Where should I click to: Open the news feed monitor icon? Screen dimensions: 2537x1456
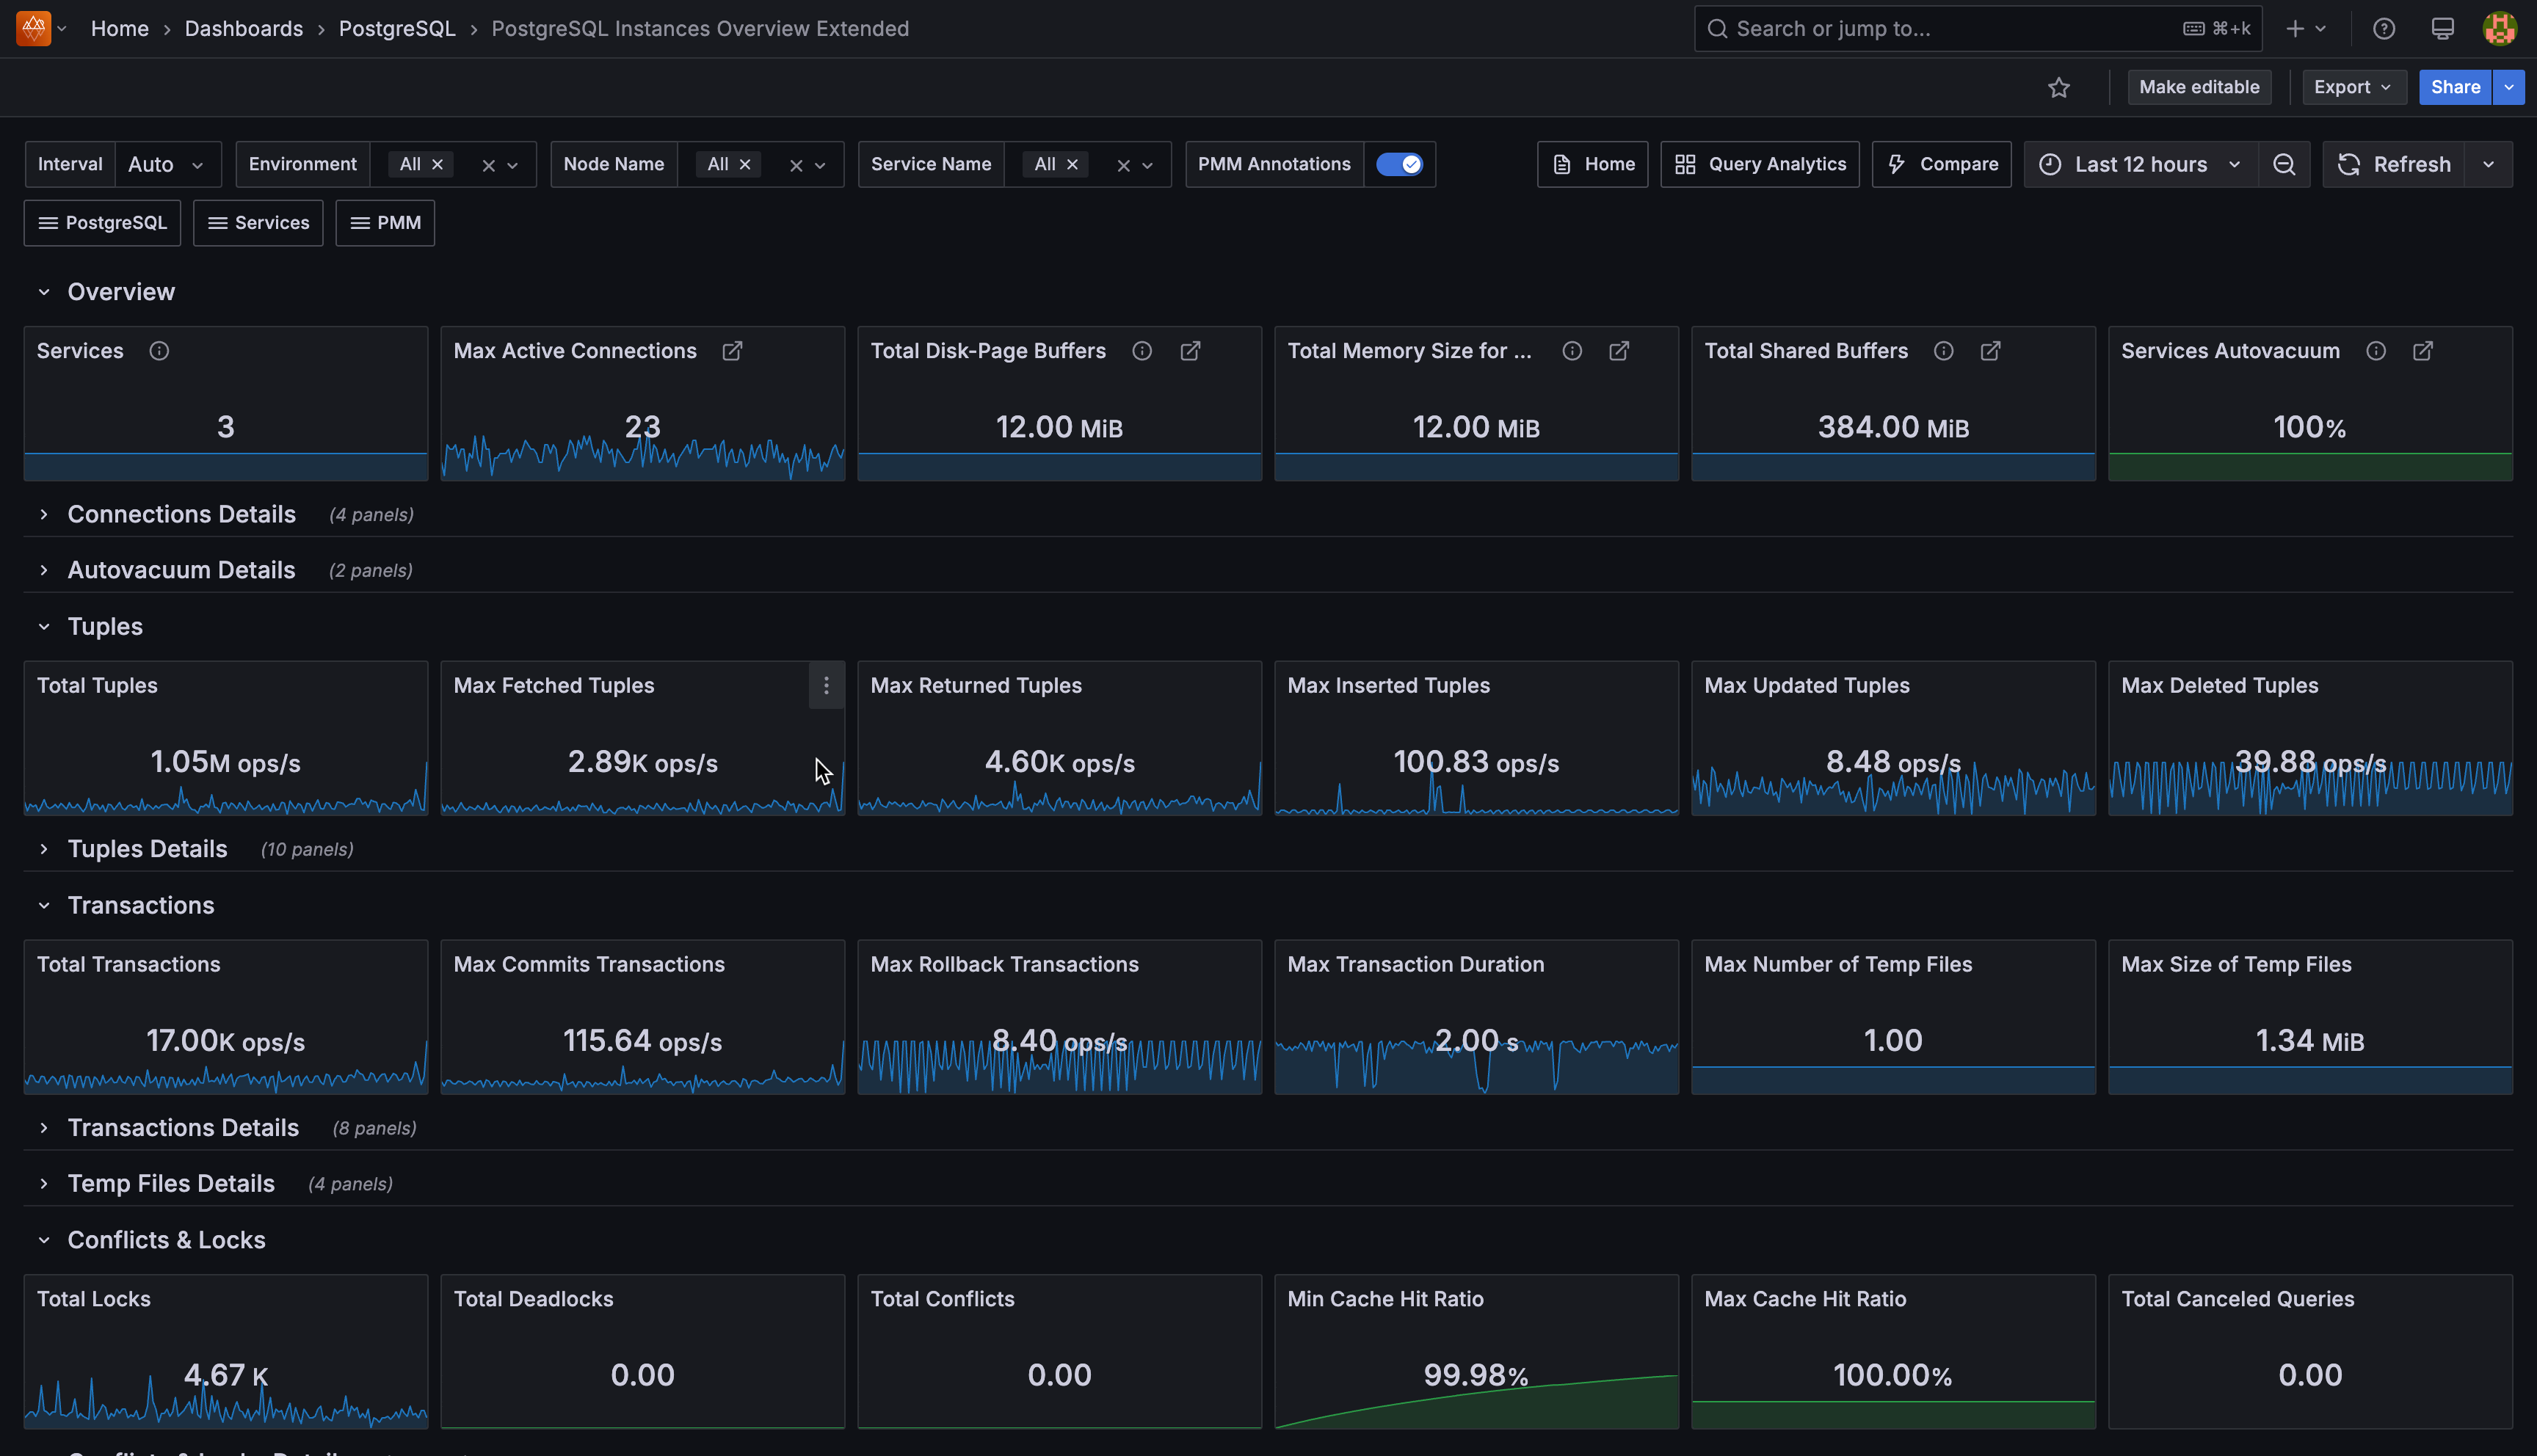click(x=2442, y=29)
